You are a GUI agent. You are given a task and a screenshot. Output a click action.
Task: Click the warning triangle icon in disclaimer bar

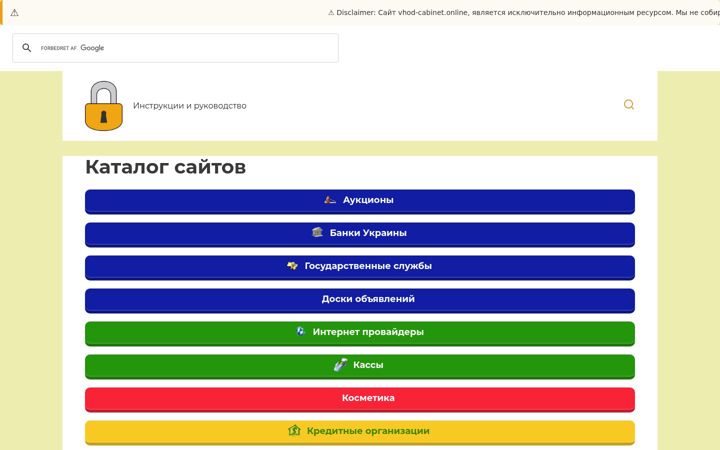tap(15, 13)
